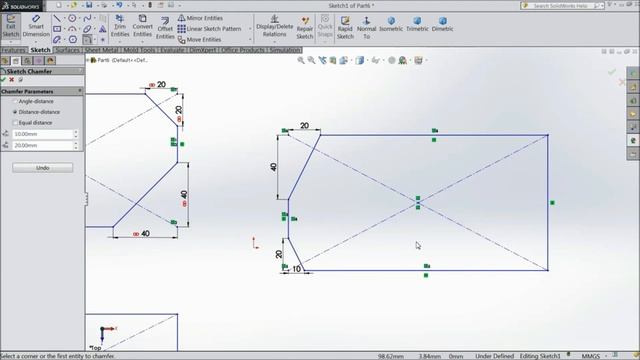This screenshot has height=360, width=640.
Task: Click Save icon in title bar
Action: (89, 5)
